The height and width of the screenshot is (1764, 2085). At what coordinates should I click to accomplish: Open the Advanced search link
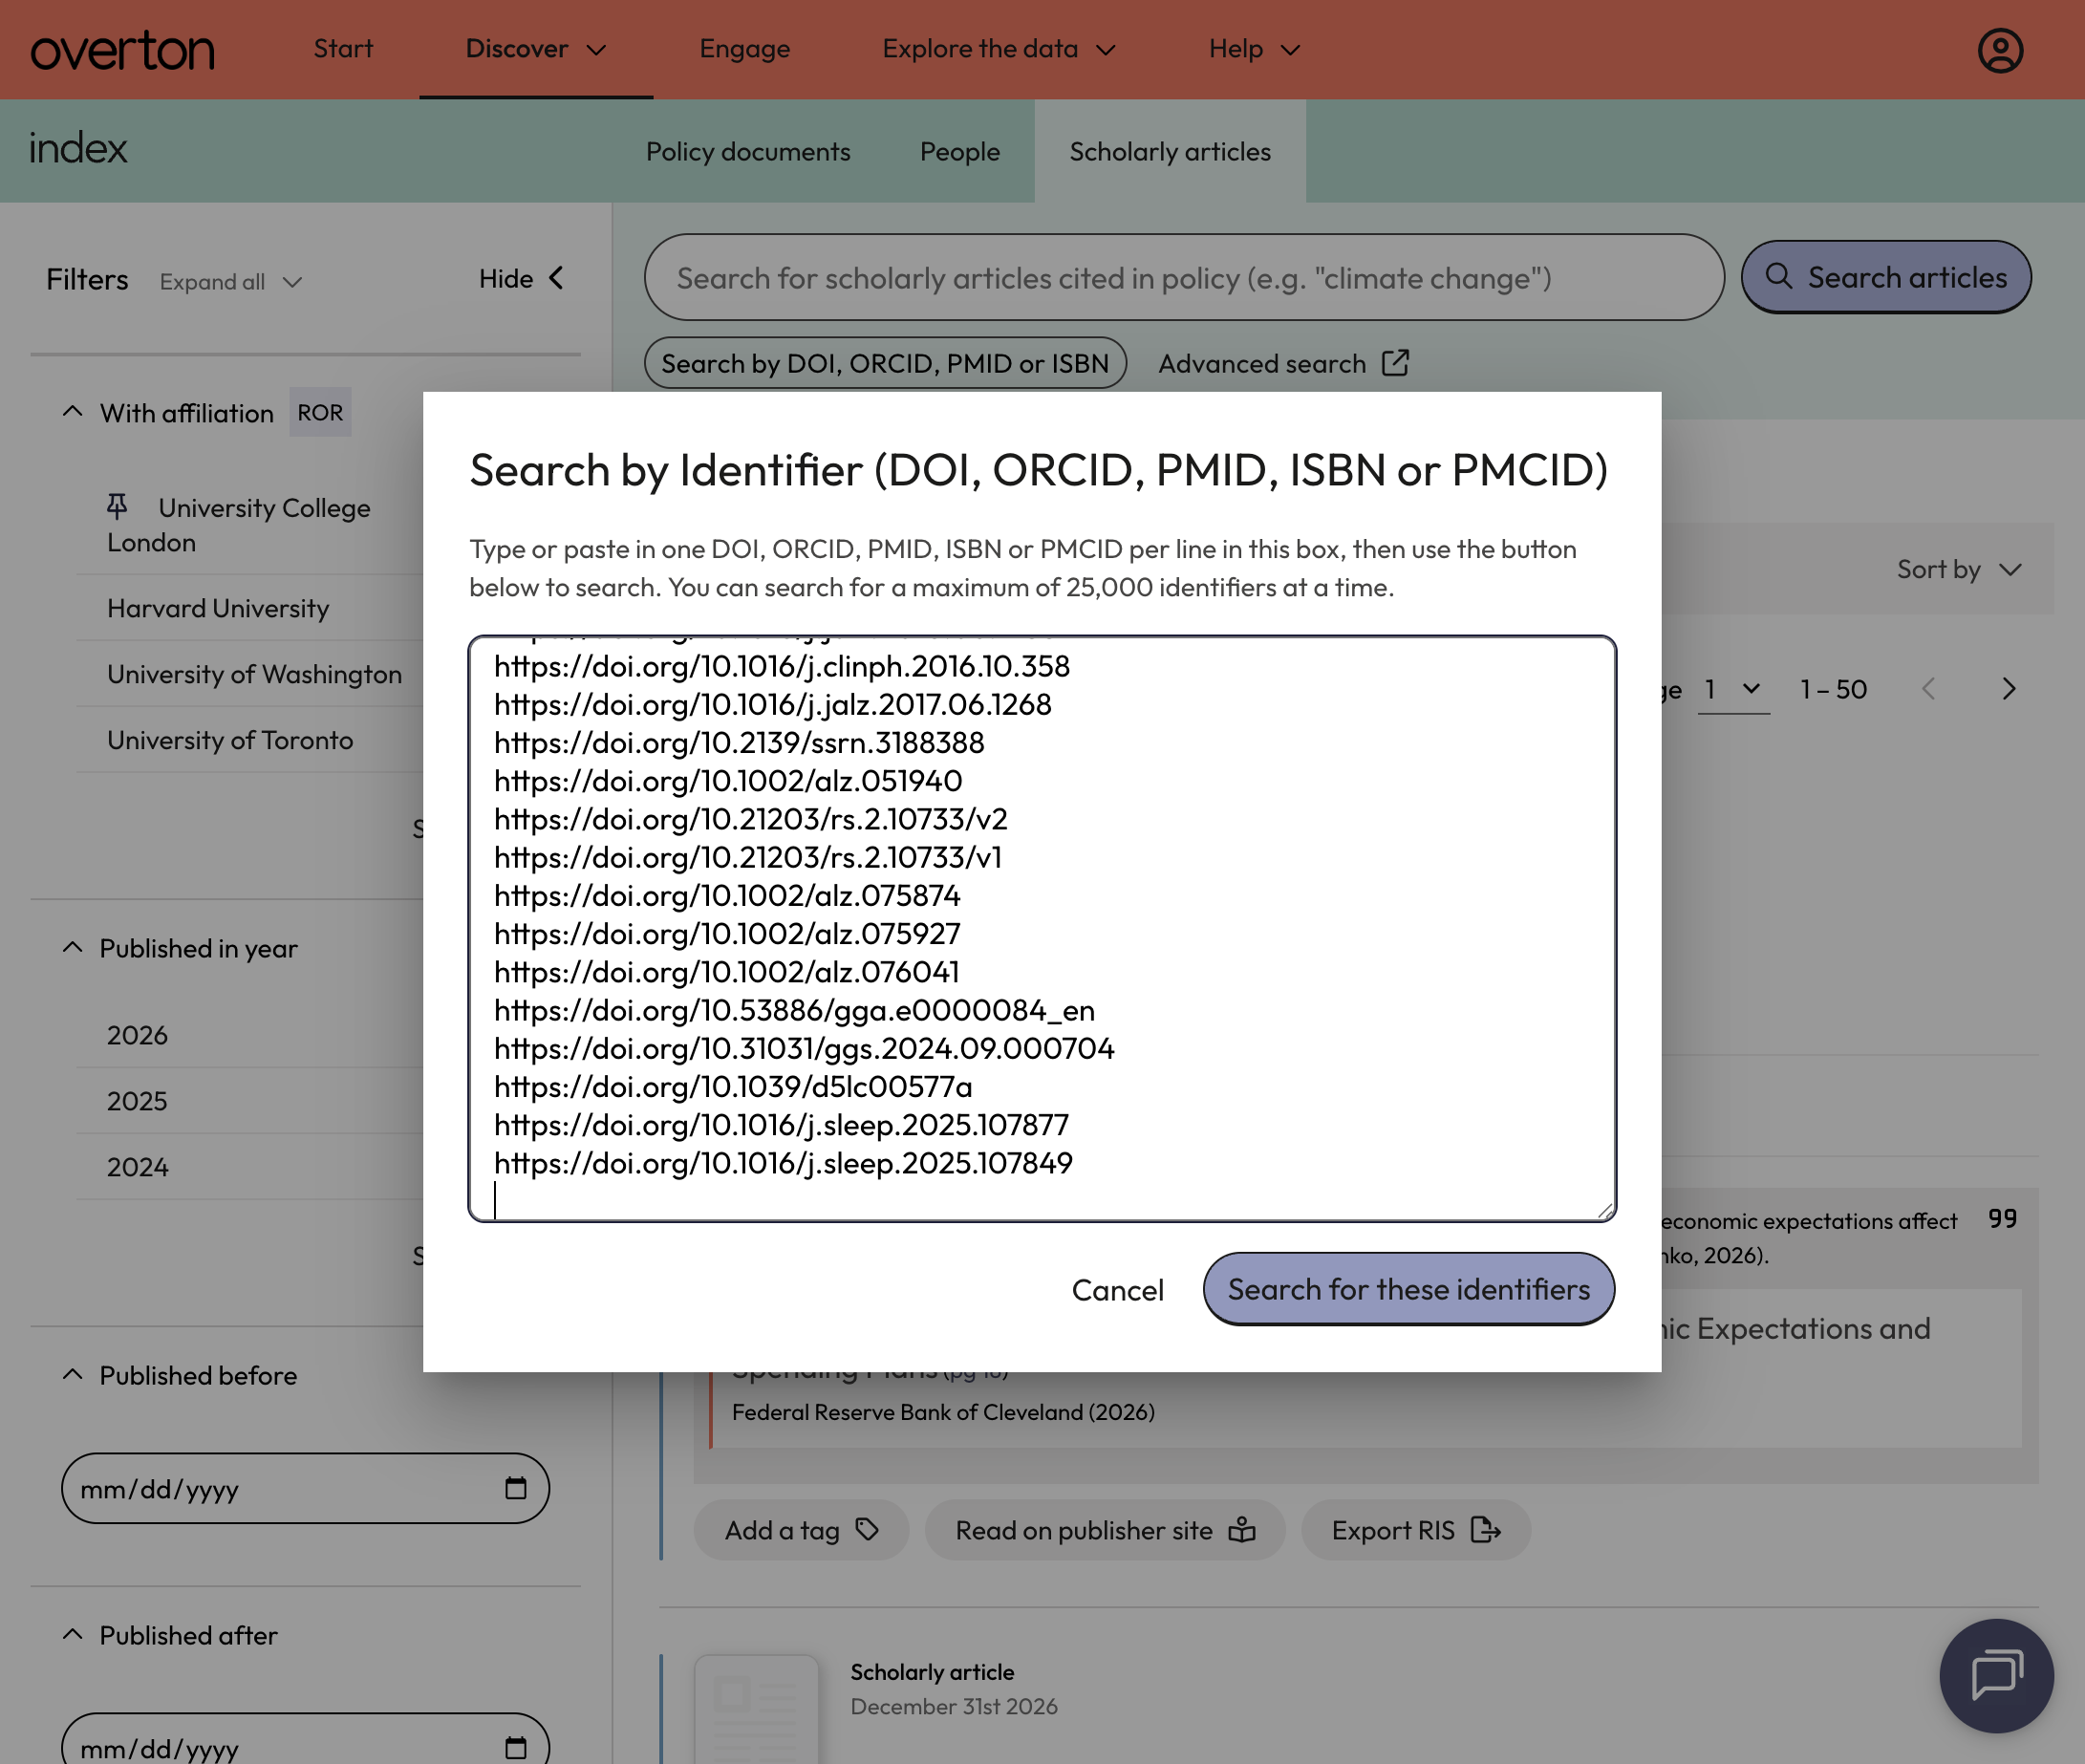[x=1283, y=363]
